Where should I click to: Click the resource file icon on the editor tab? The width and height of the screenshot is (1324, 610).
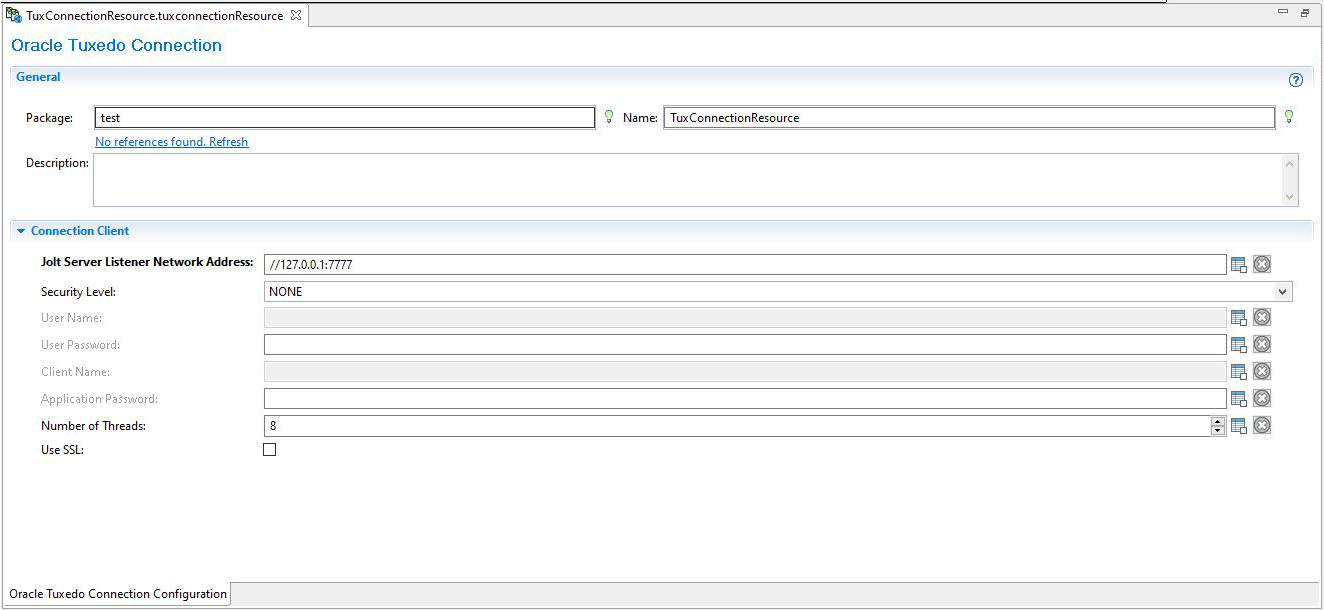pos(14,15)
